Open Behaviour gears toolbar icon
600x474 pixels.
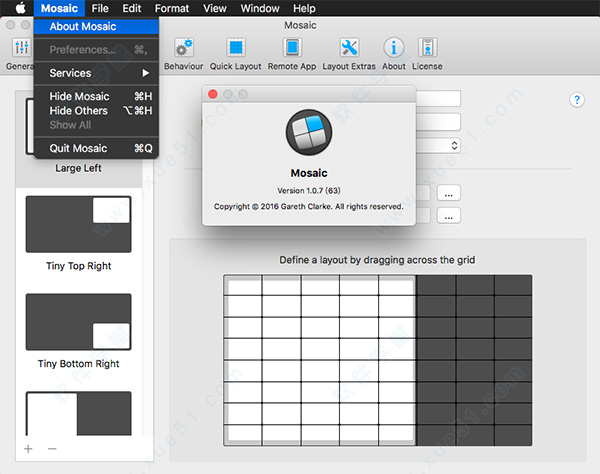[184, 48]
